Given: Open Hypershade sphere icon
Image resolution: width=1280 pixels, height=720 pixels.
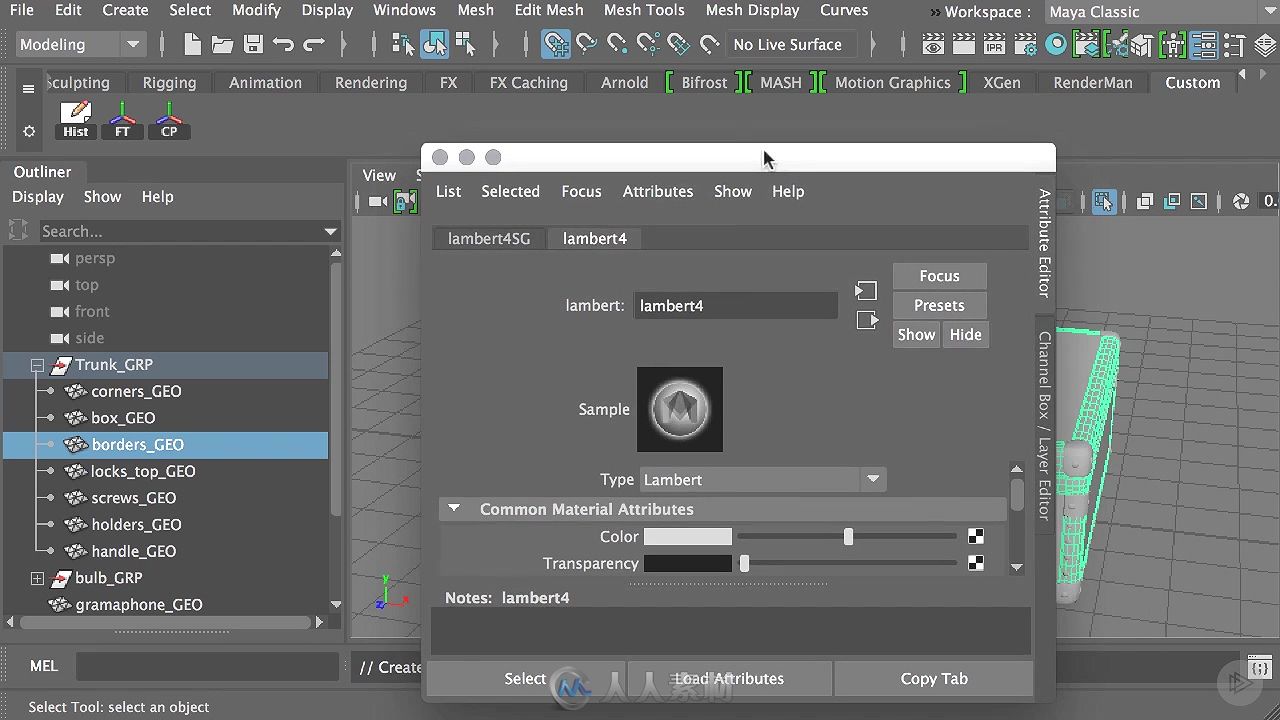Looking at the screenshot, I should [x=1056, y=44].
